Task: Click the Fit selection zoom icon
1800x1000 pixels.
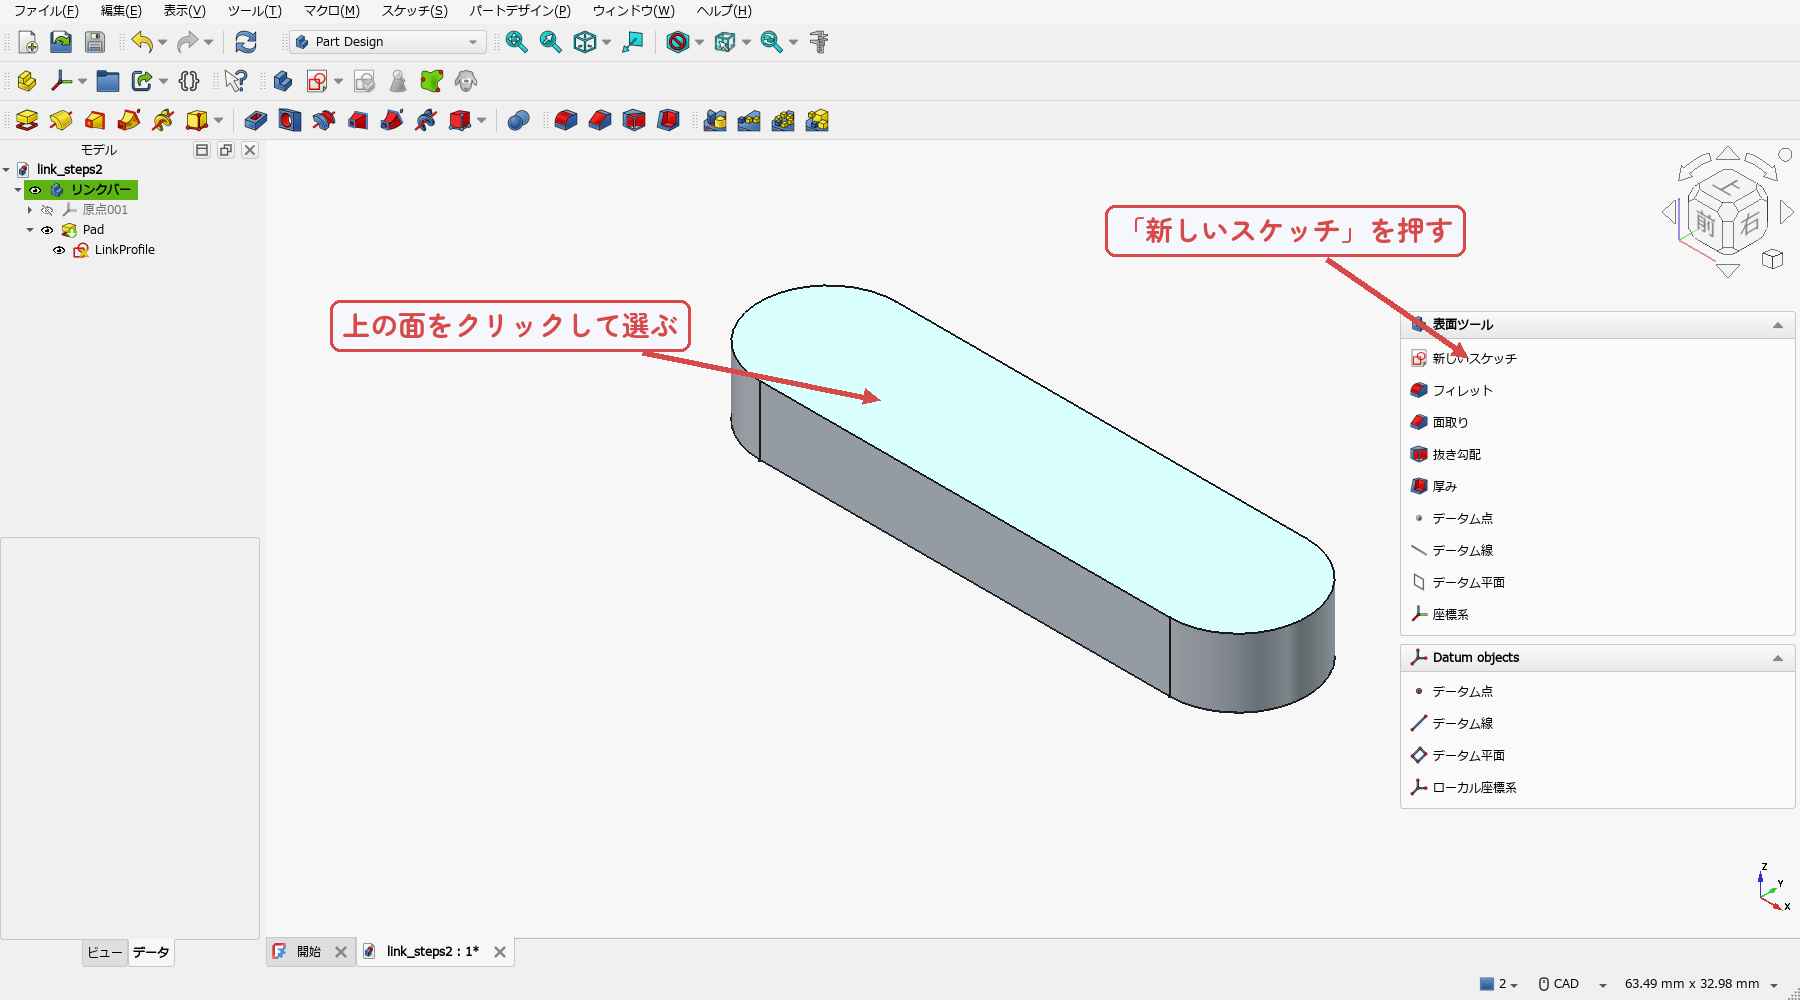Action: 550,42
